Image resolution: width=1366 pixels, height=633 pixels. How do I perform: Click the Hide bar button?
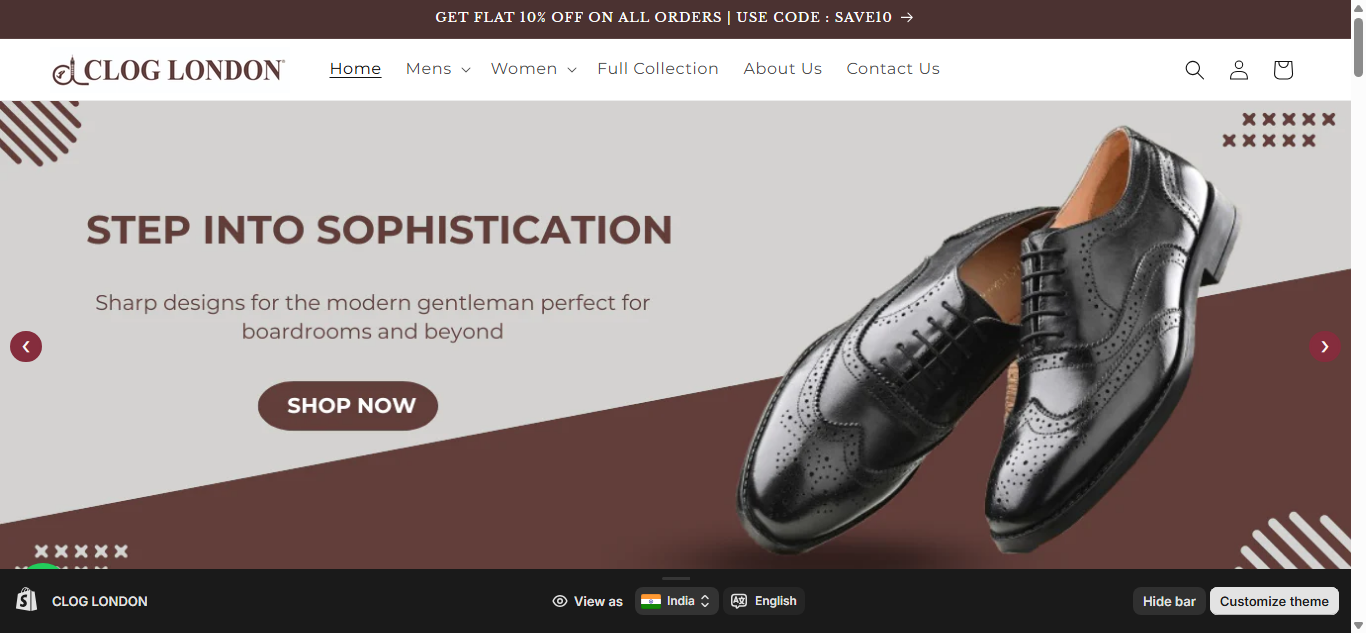pos(1169,601)
